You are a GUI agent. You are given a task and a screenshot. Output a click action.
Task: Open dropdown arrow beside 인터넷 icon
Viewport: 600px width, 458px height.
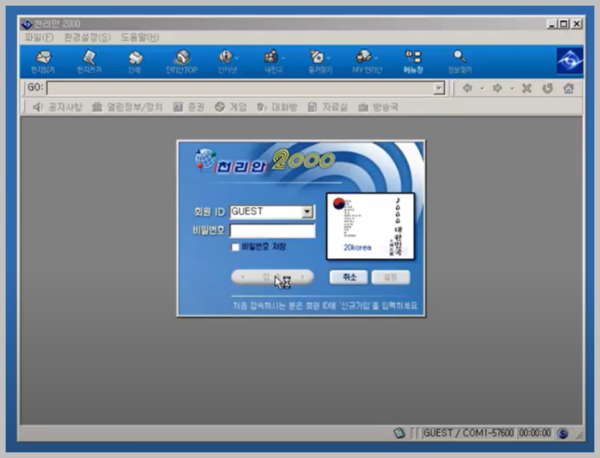pos(237,58)
